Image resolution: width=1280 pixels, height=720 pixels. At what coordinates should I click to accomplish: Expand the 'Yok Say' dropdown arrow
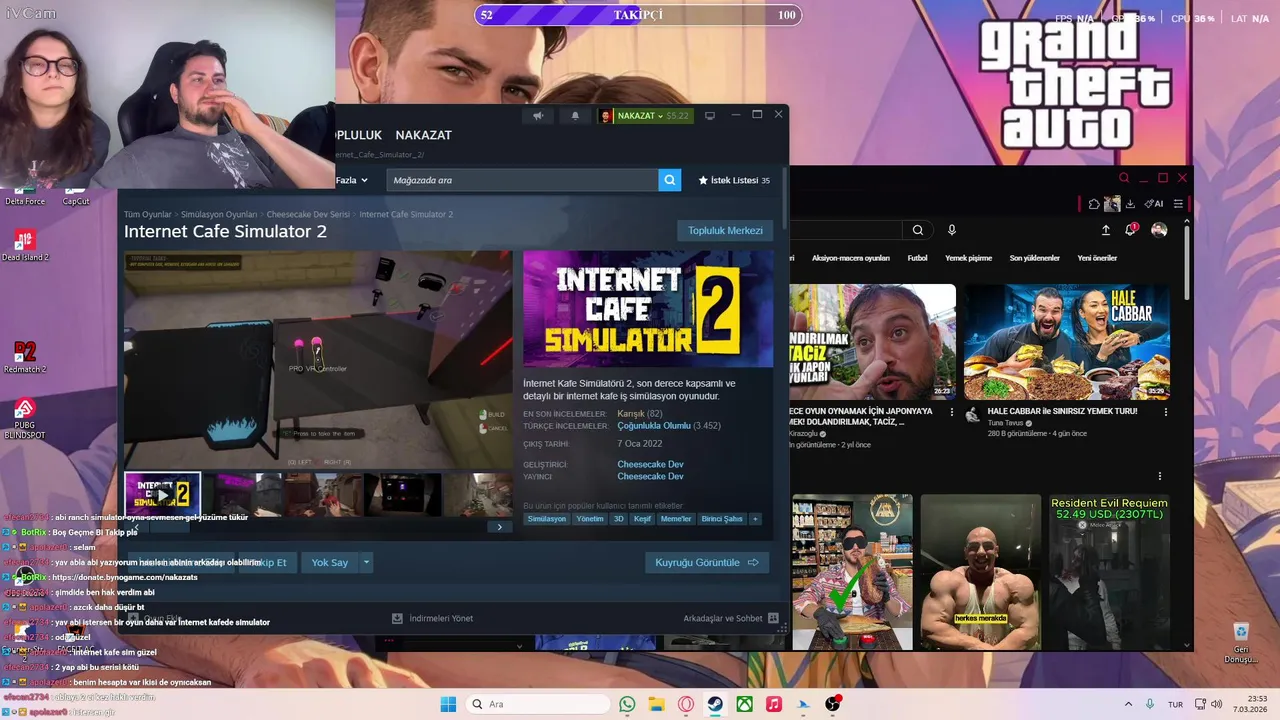[x=366, y=563]
